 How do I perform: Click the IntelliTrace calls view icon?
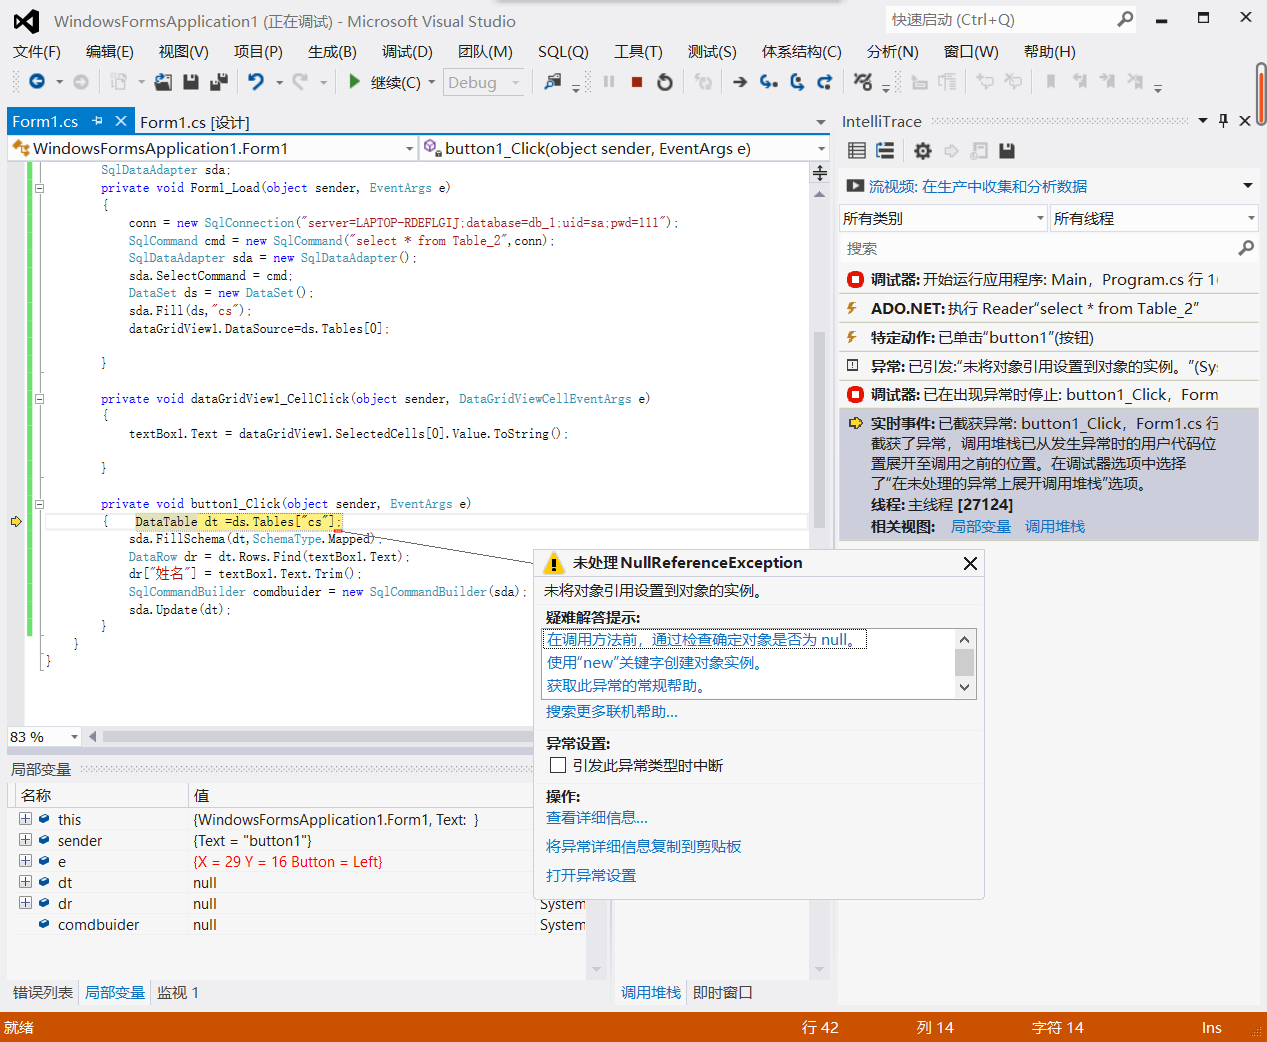click(x=885, y=150)
